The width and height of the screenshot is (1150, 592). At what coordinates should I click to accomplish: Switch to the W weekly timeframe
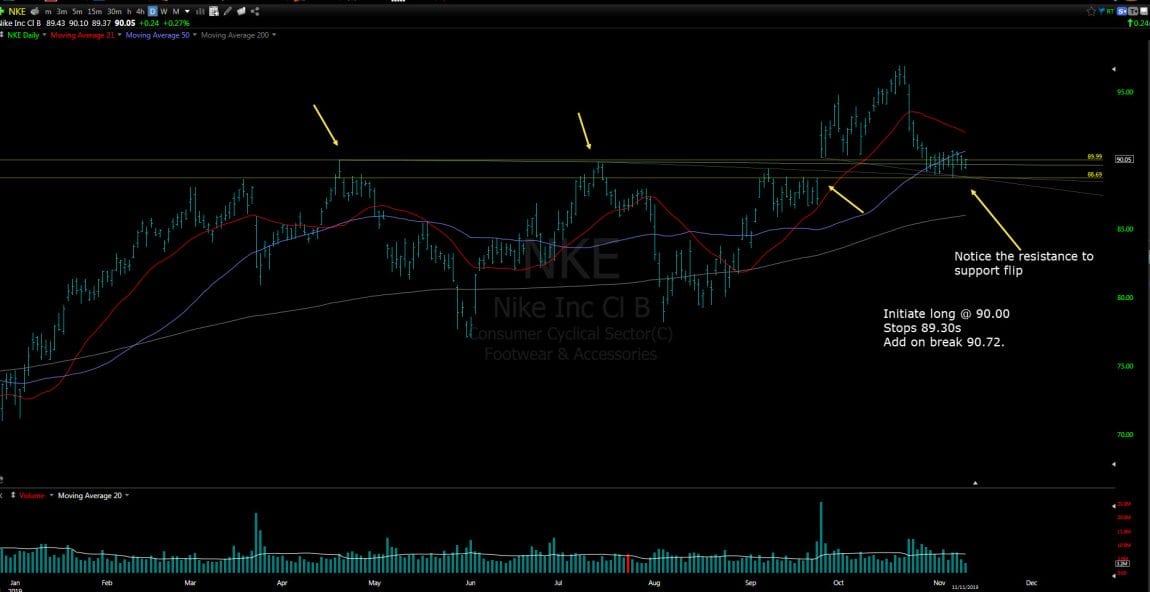[x=164, y=12]
